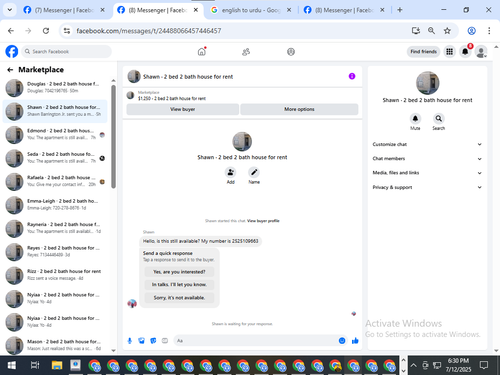Send quick response 'Yes, are you interested?'

coord(179,272)
